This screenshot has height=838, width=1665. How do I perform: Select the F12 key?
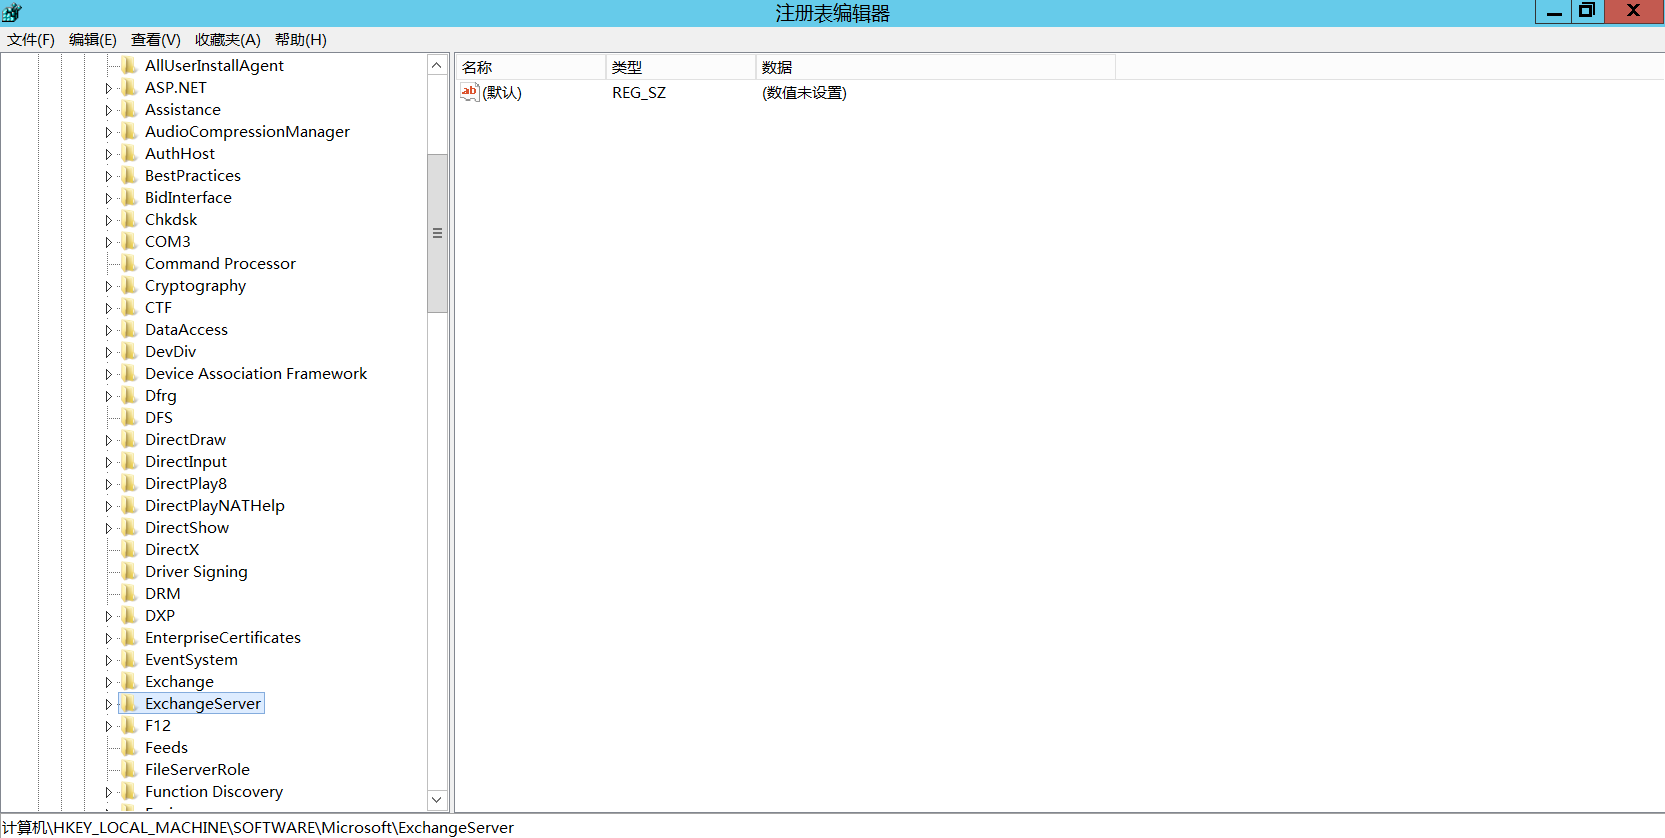coord(158,726)
